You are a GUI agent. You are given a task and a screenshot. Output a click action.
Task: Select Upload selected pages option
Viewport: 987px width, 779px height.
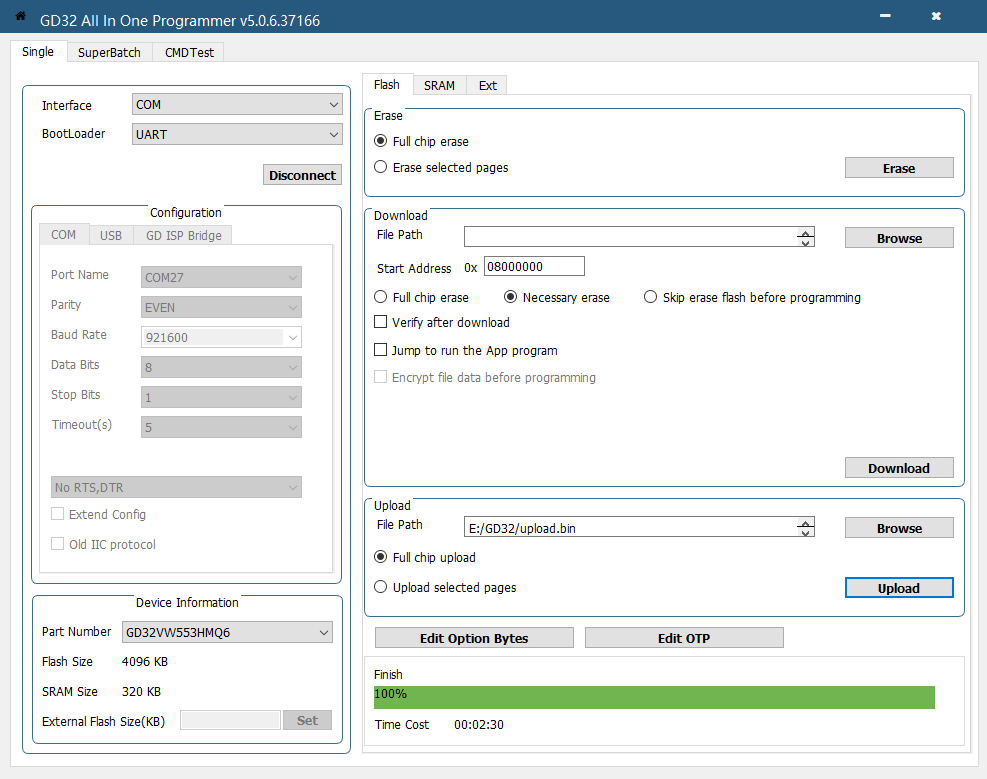point(380,586)
